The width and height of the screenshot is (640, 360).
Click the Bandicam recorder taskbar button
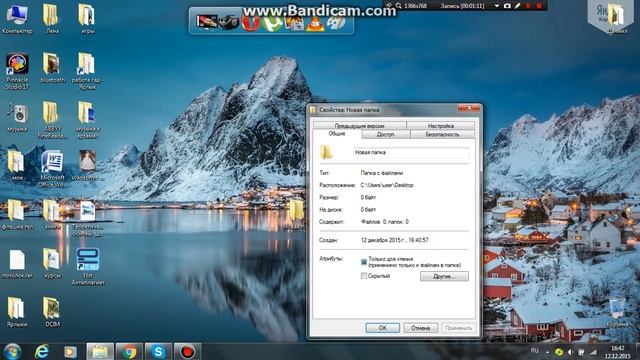pyautogui.click(x=188, y=351)
